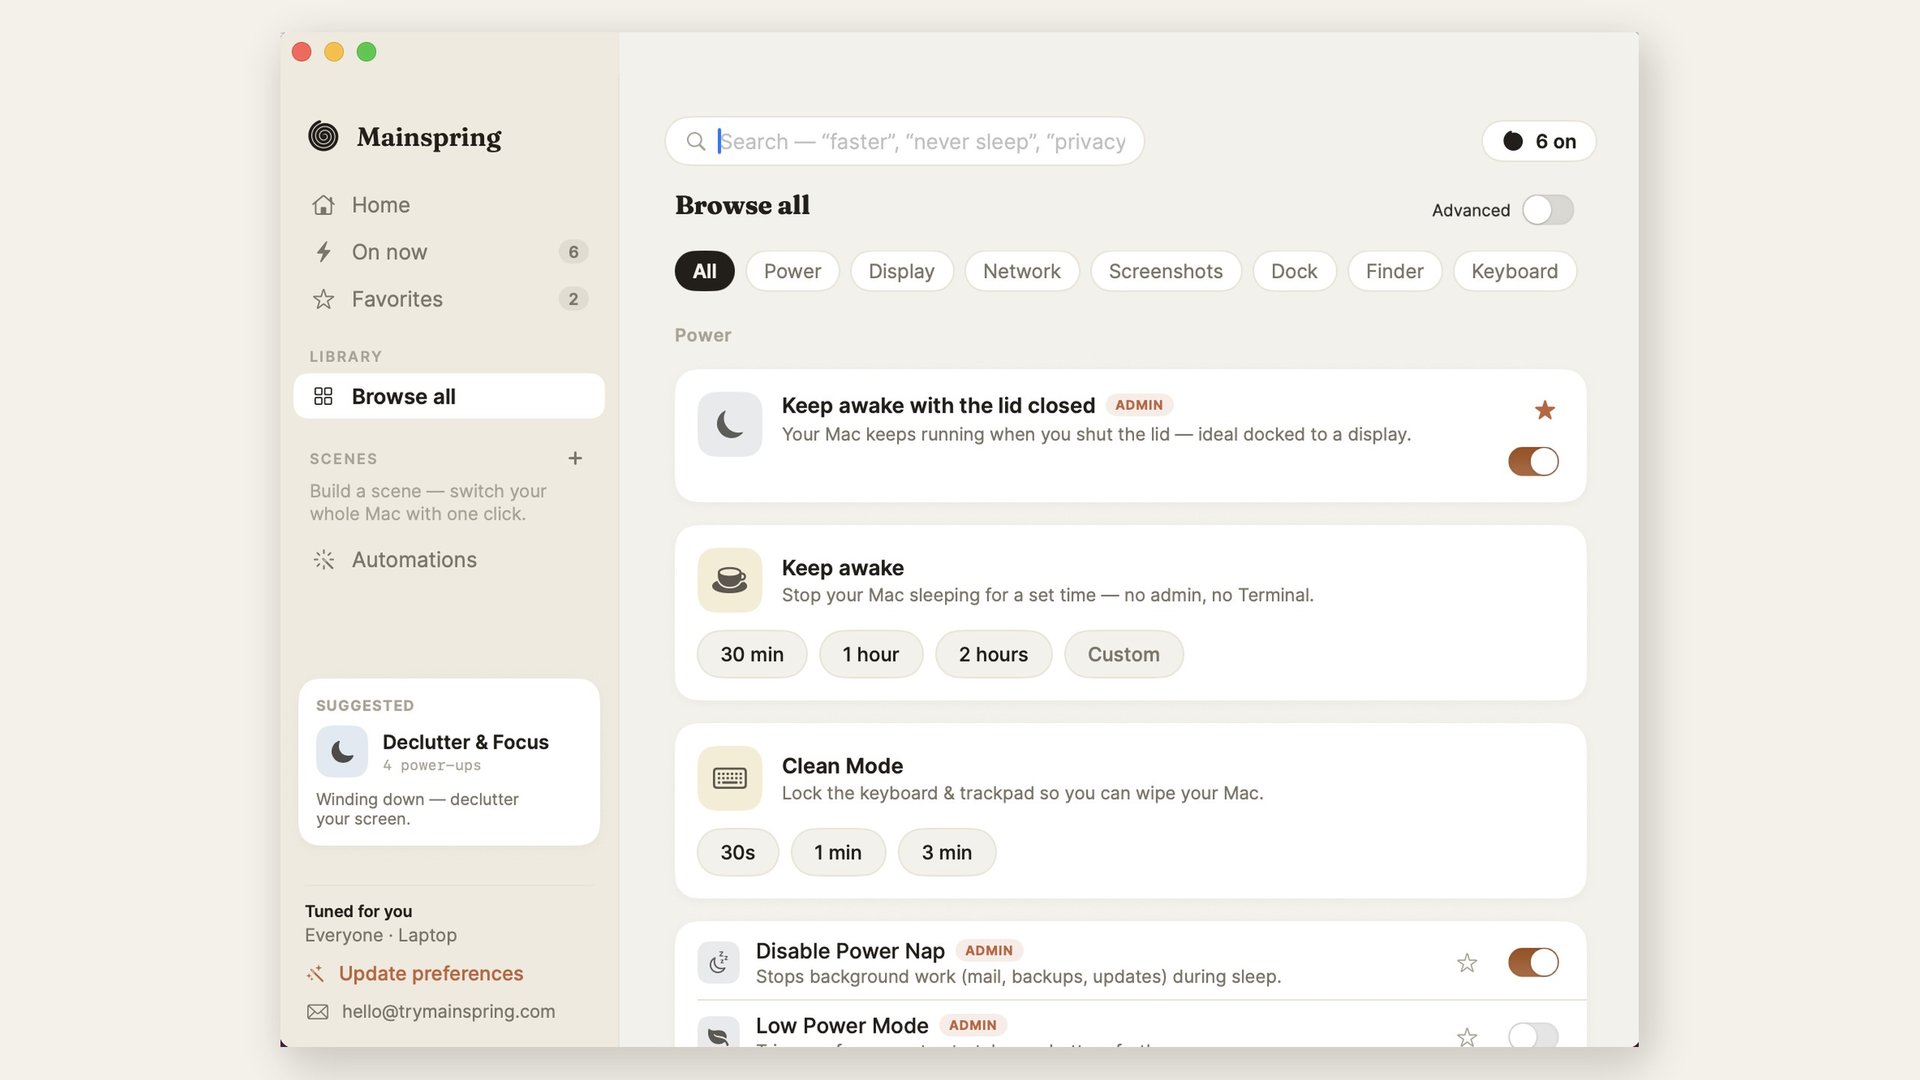Click the Update preferences link

tap(431, 974)
